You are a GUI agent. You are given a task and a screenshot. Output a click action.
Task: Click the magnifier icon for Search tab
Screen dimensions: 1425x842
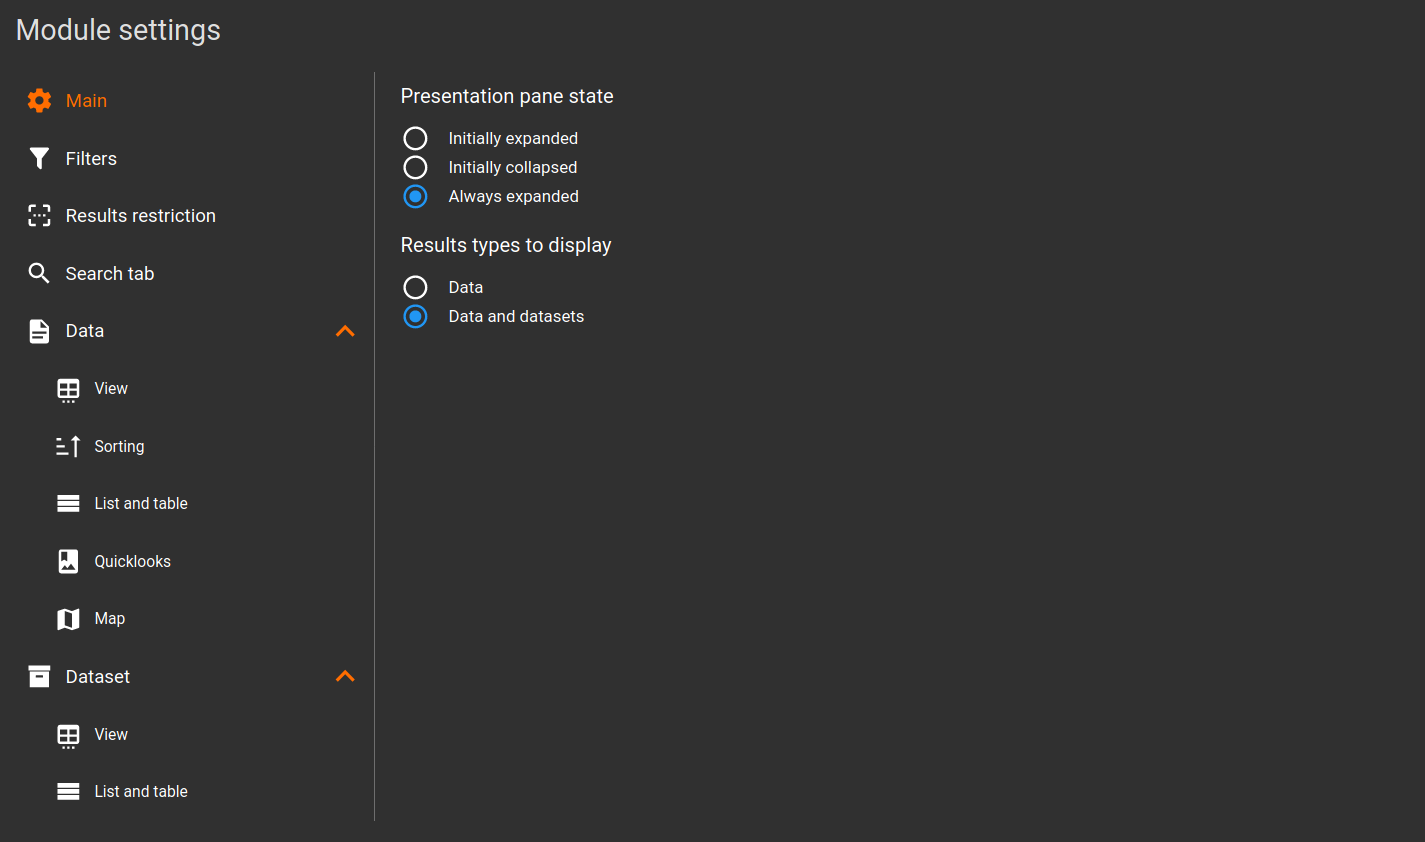39,273
